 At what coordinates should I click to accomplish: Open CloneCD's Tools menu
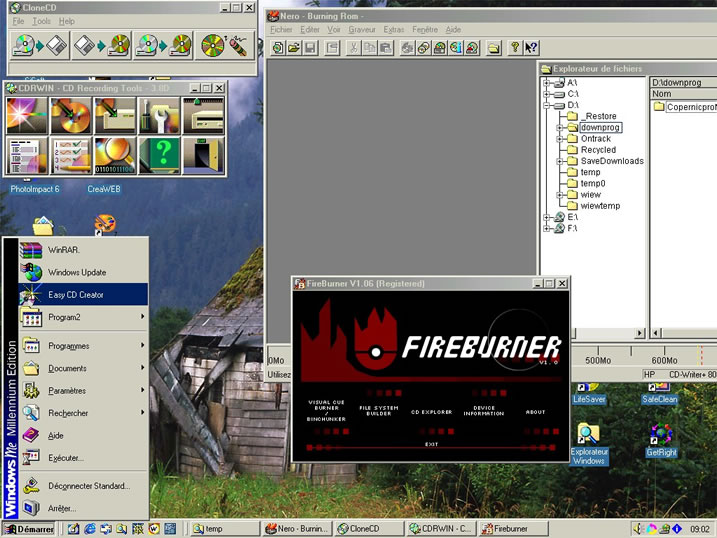pos(41,21)
